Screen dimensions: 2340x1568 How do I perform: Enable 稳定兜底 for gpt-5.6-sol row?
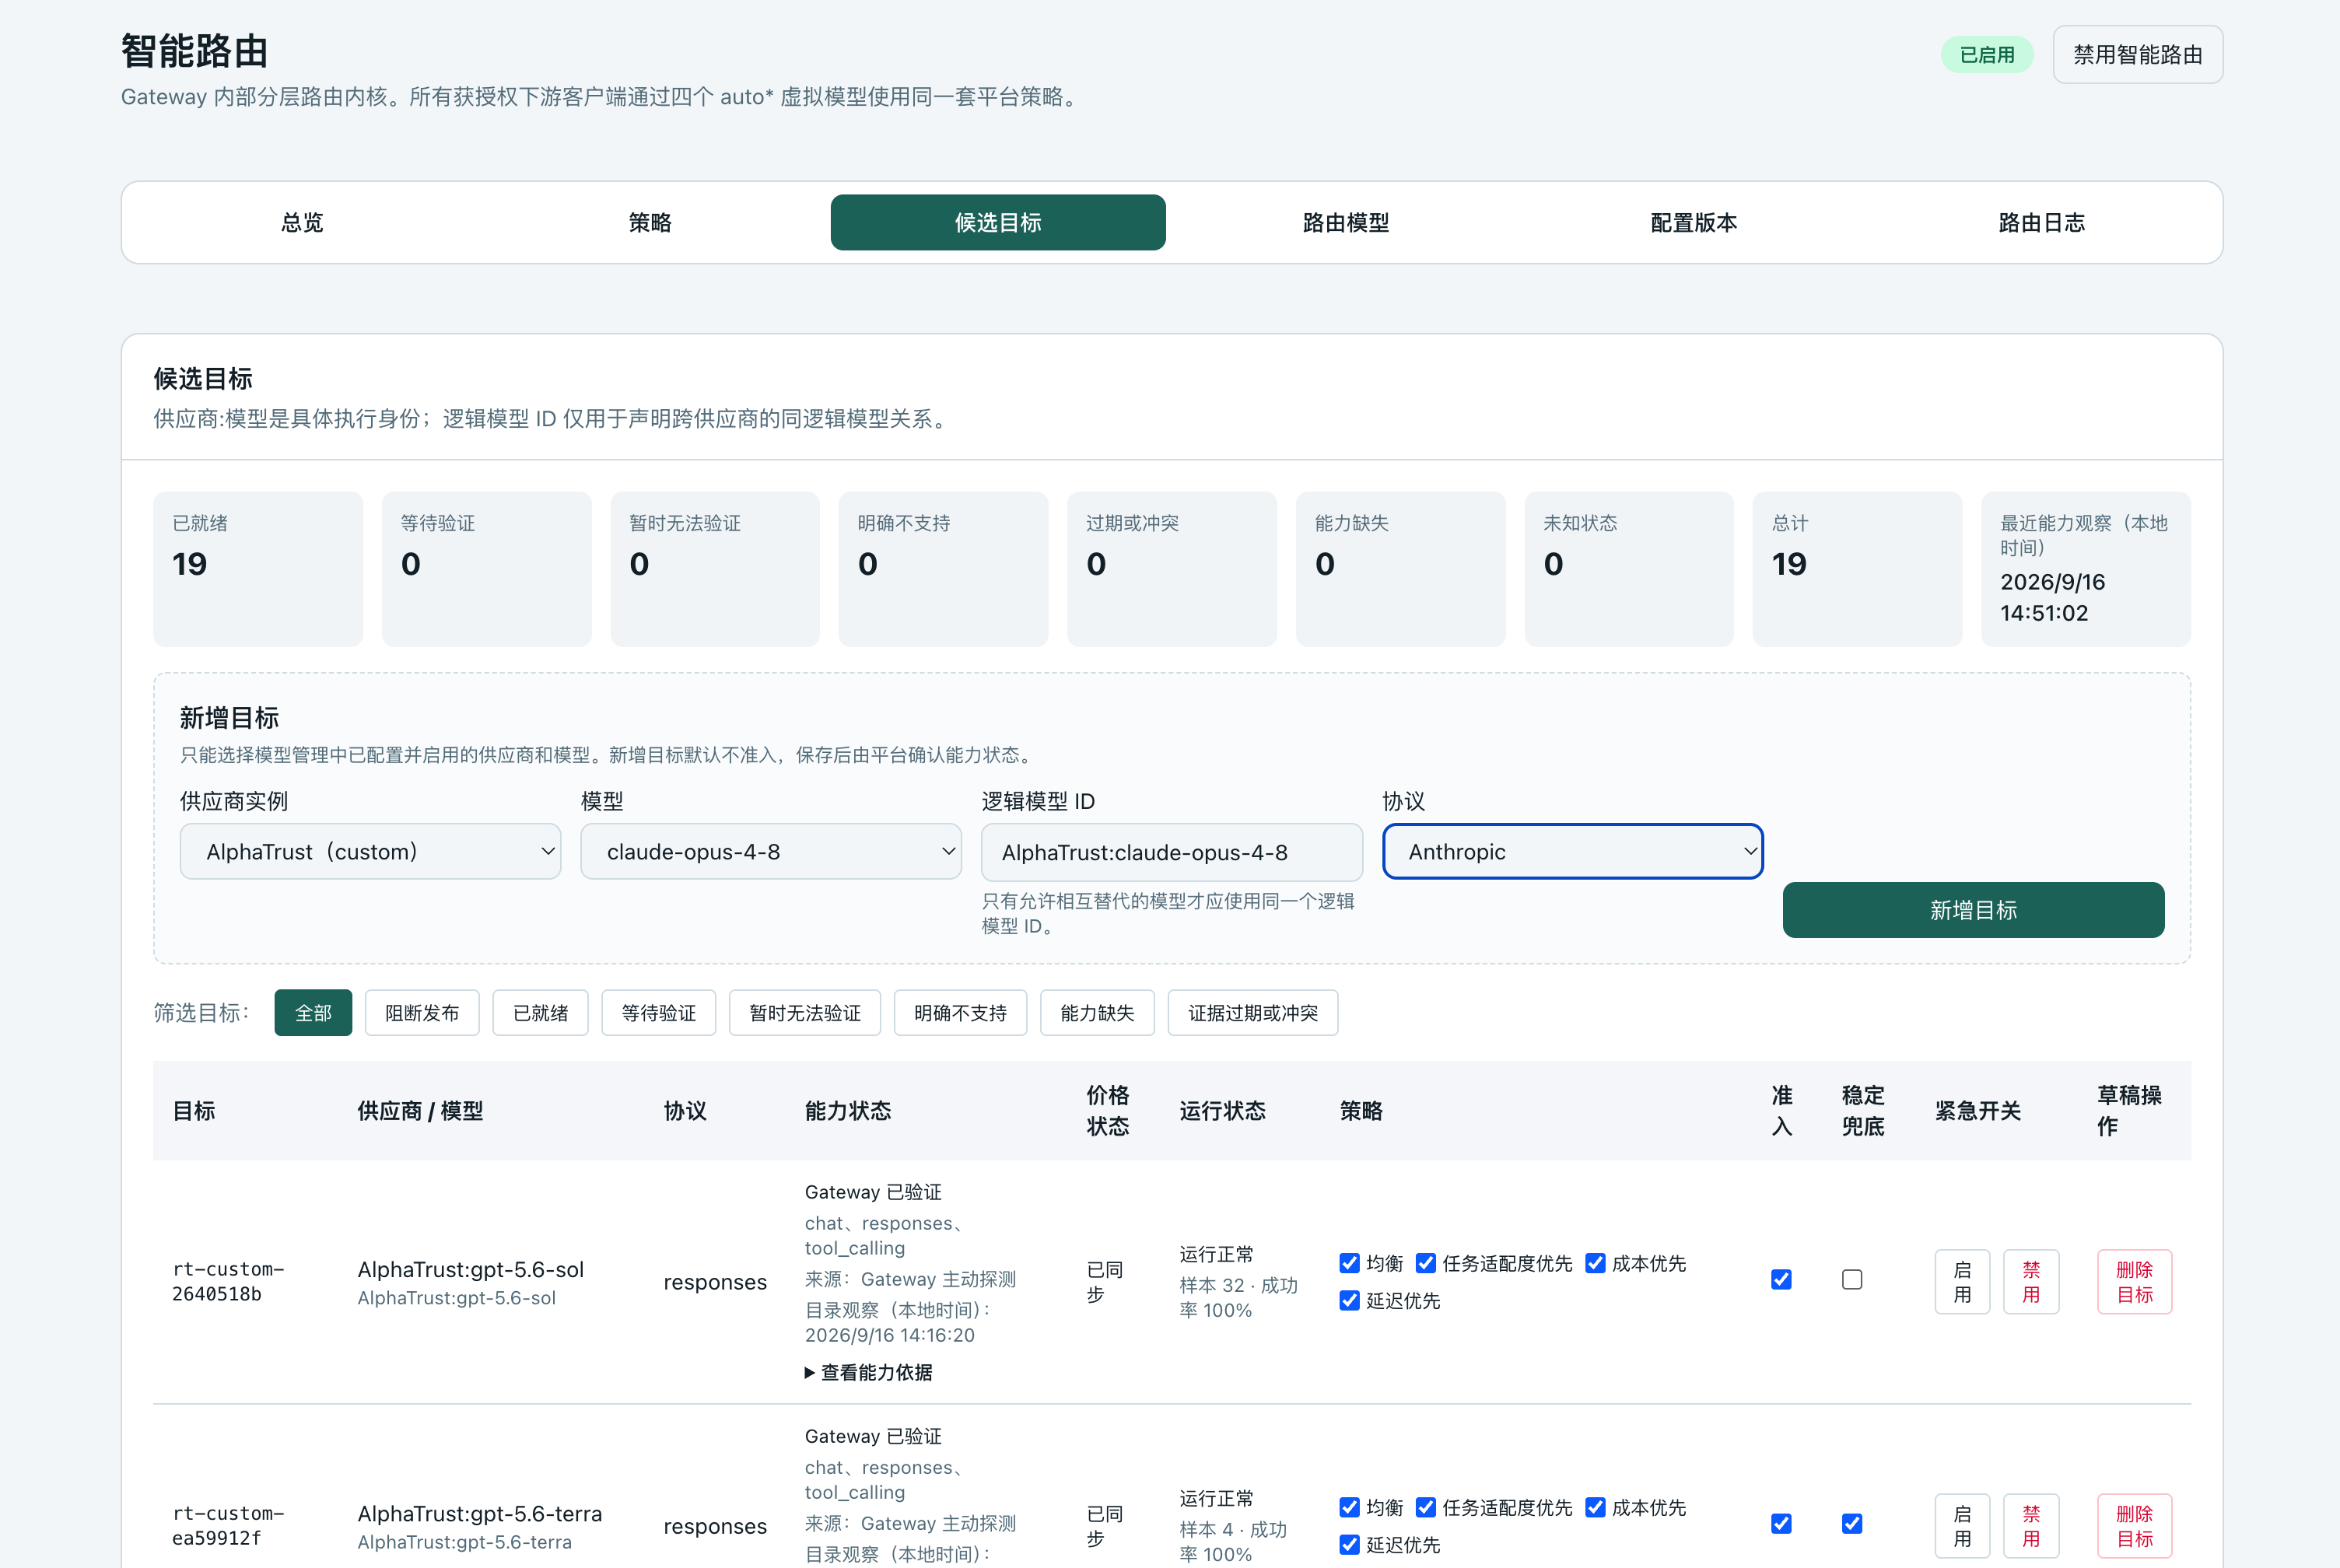(x=1852, y=1280)
